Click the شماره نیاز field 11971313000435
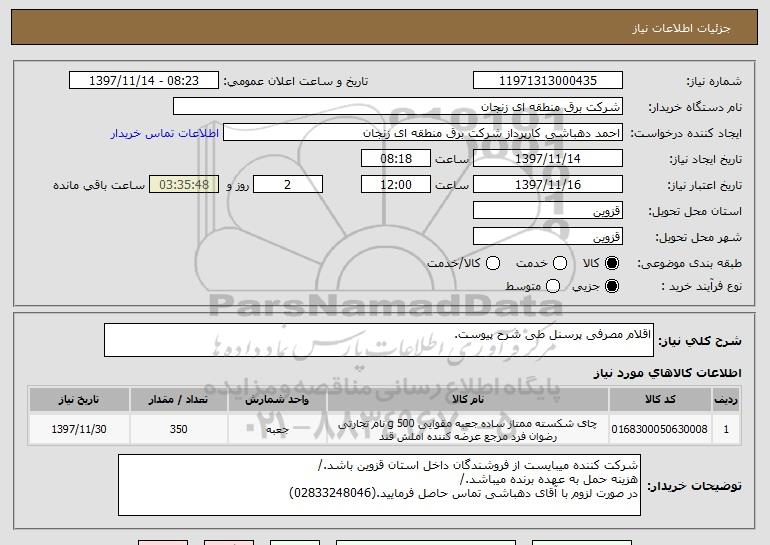This screenshot has height=545, width=770. [x=548, y=80]
